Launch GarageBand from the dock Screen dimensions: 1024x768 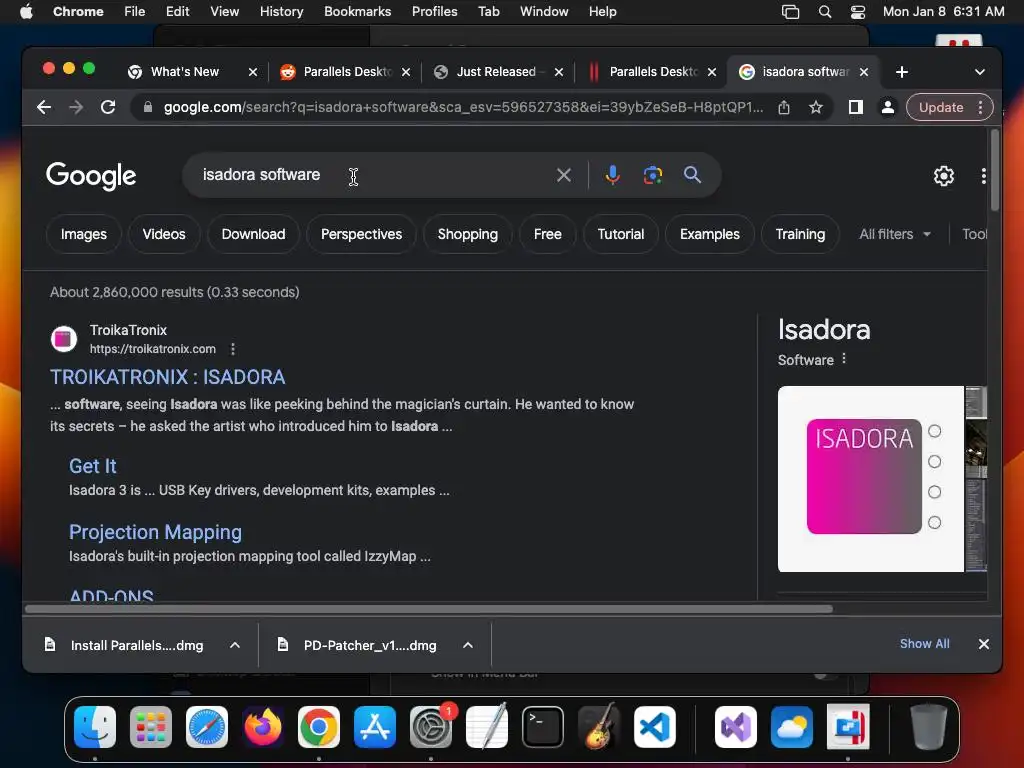(x=599, y=726)
